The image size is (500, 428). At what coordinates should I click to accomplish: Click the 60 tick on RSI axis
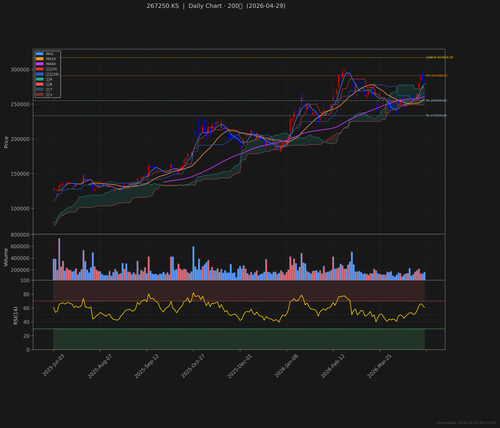[27, 308]
